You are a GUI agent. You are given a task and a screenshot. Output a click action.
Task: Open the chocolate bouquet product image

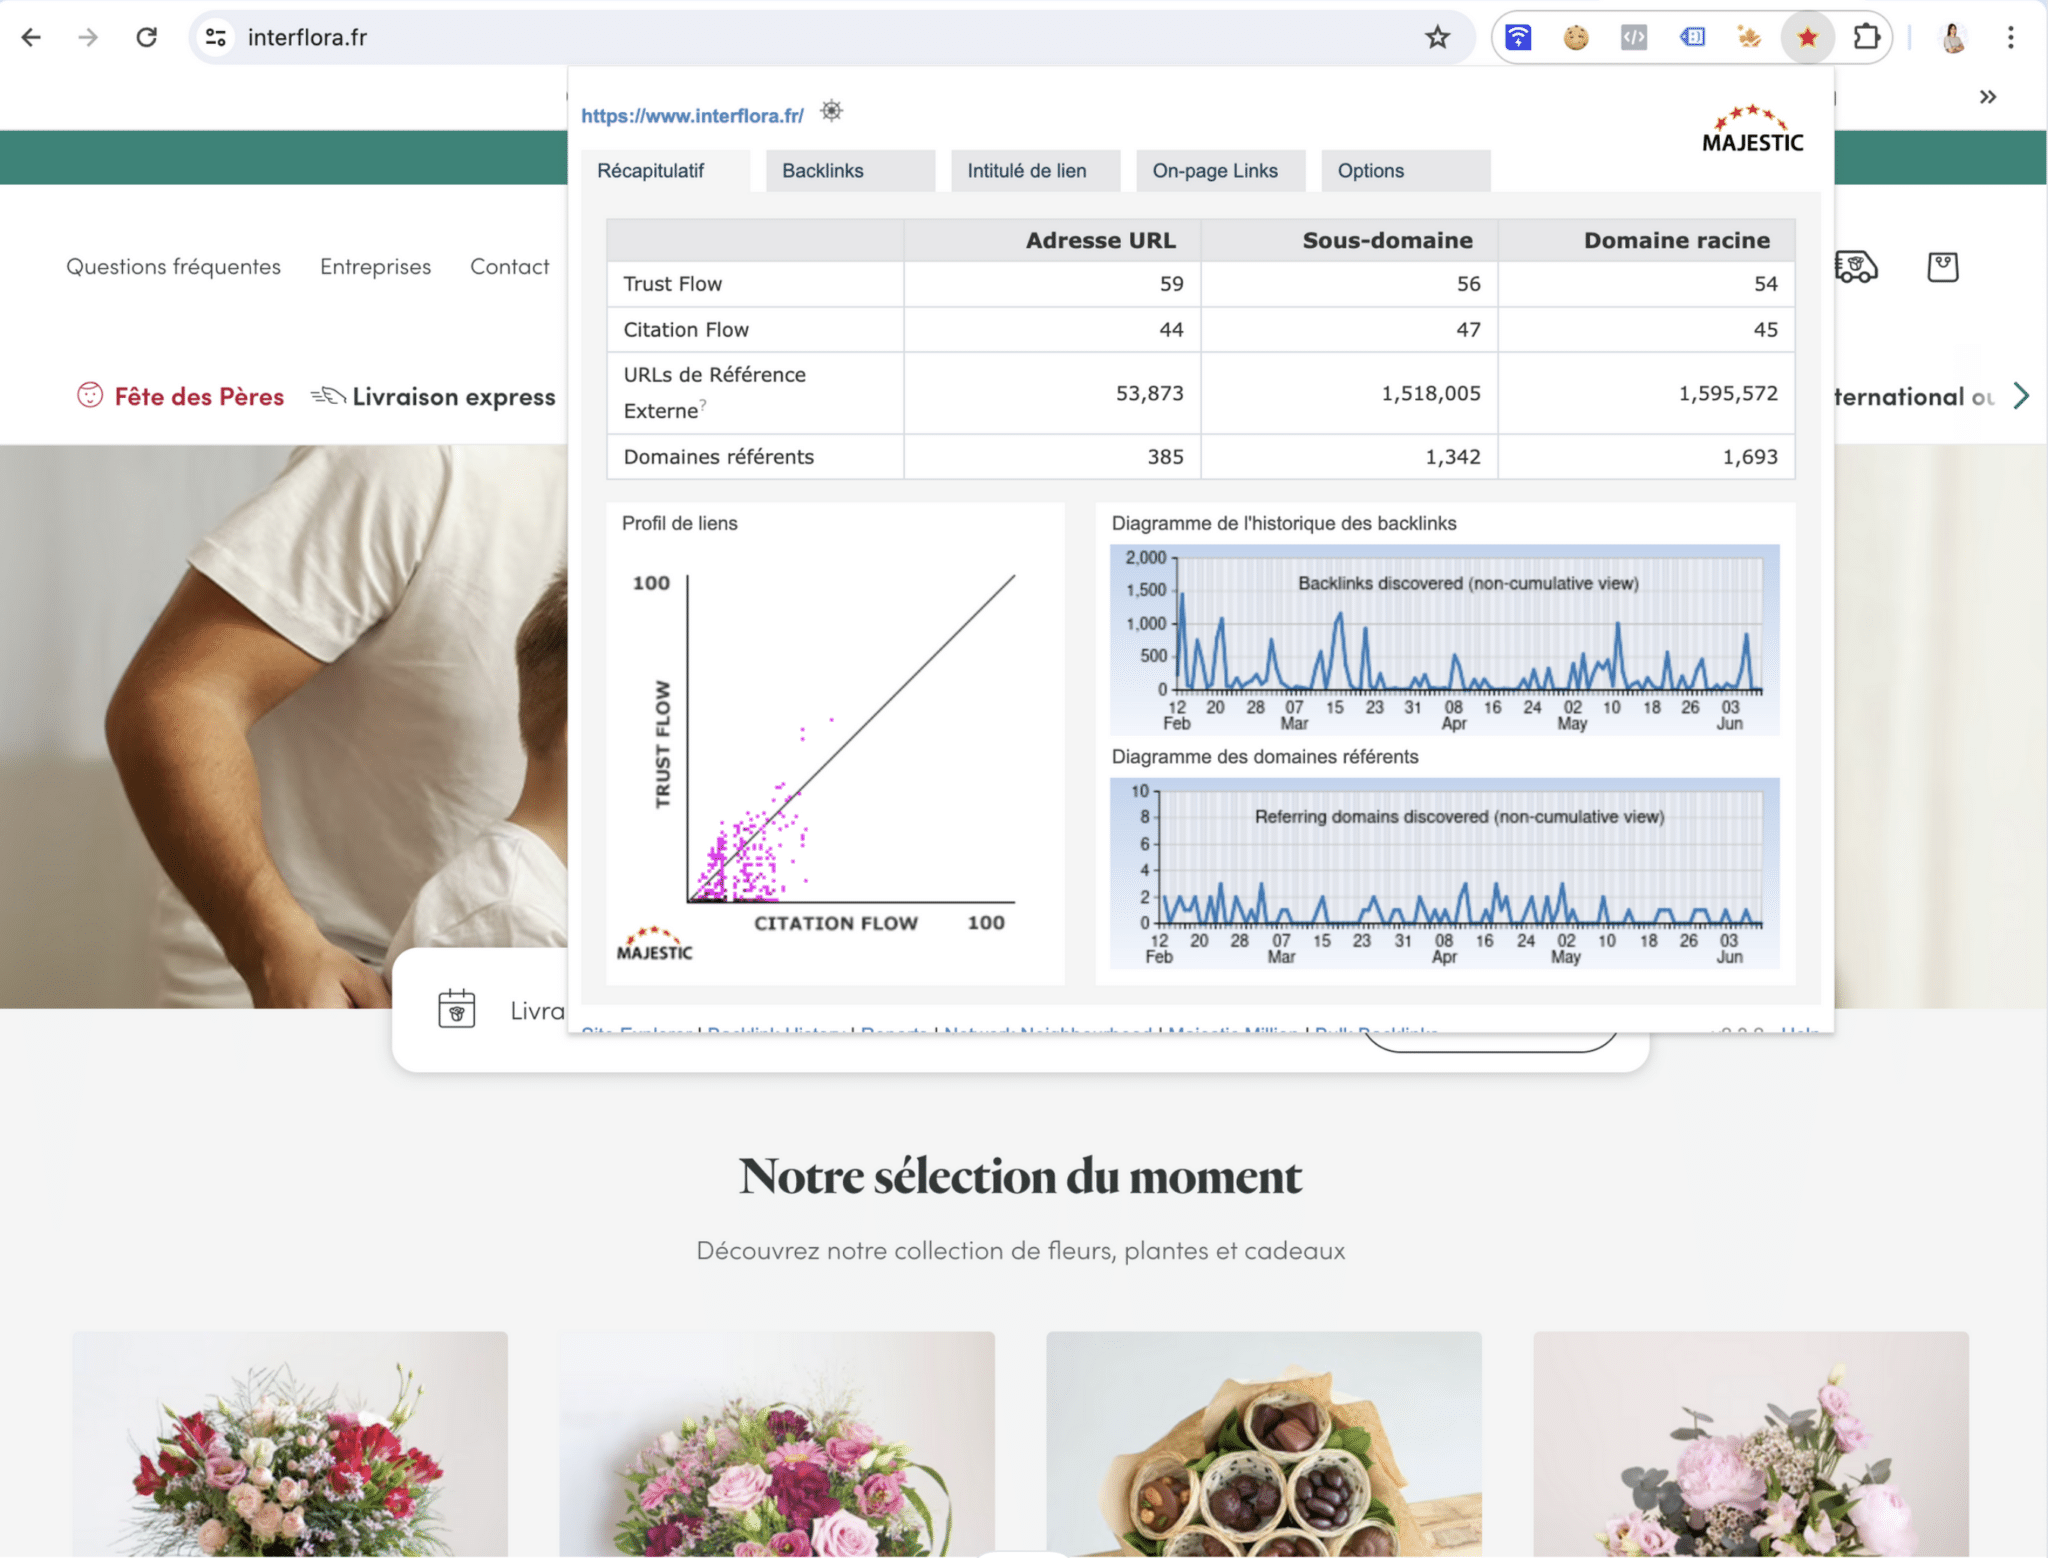(1264, 1444)
